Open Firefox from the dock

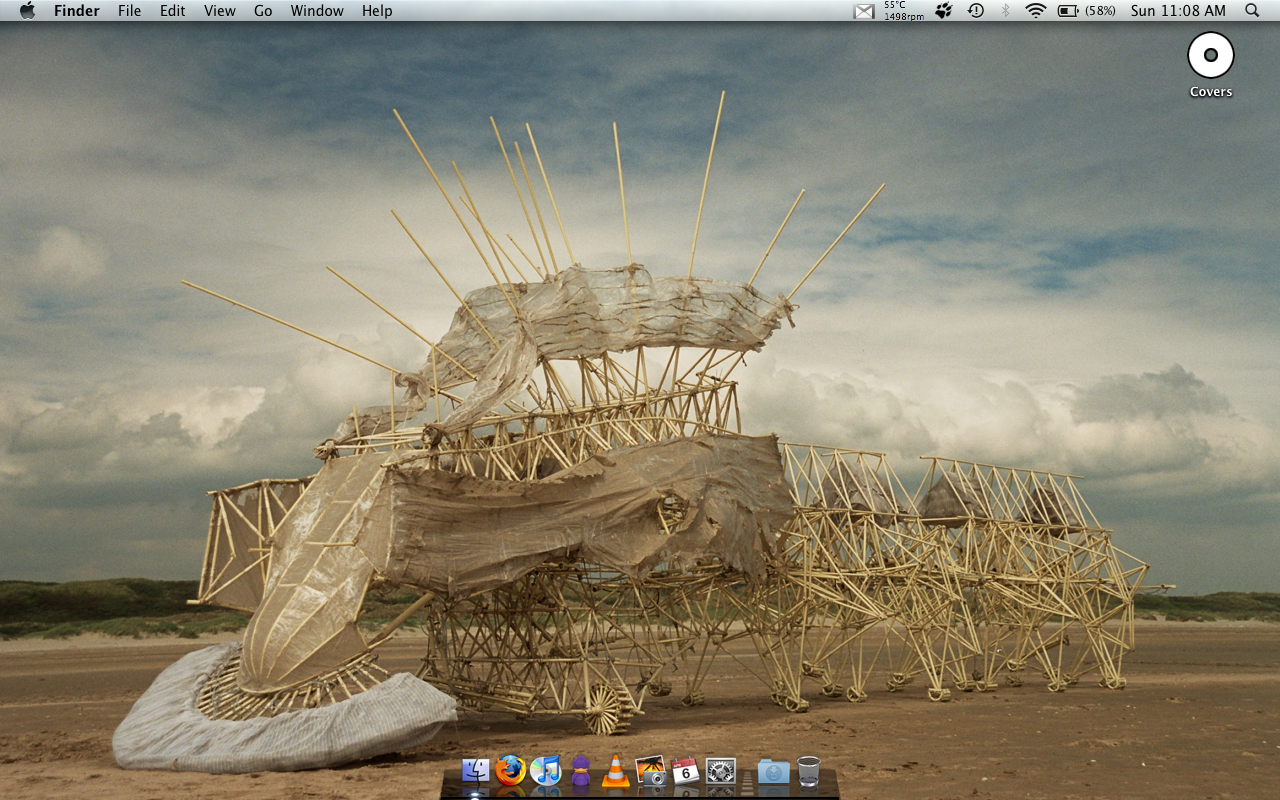click(510, 771)
